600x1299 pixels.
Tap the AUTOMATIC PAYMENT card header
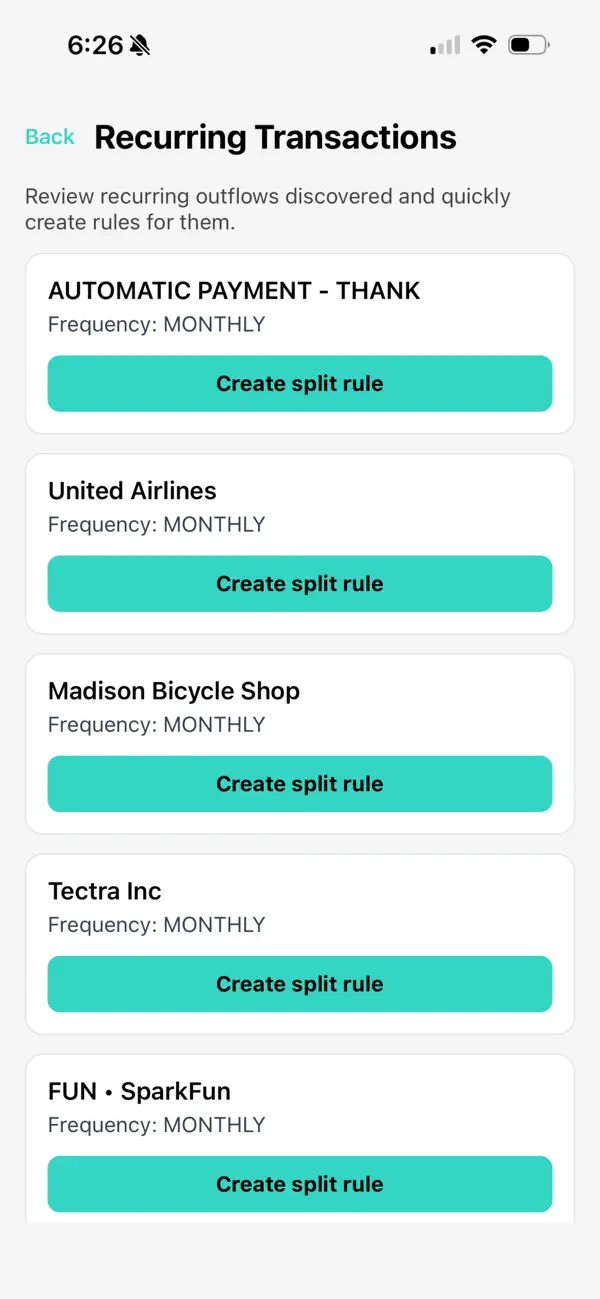234,290
